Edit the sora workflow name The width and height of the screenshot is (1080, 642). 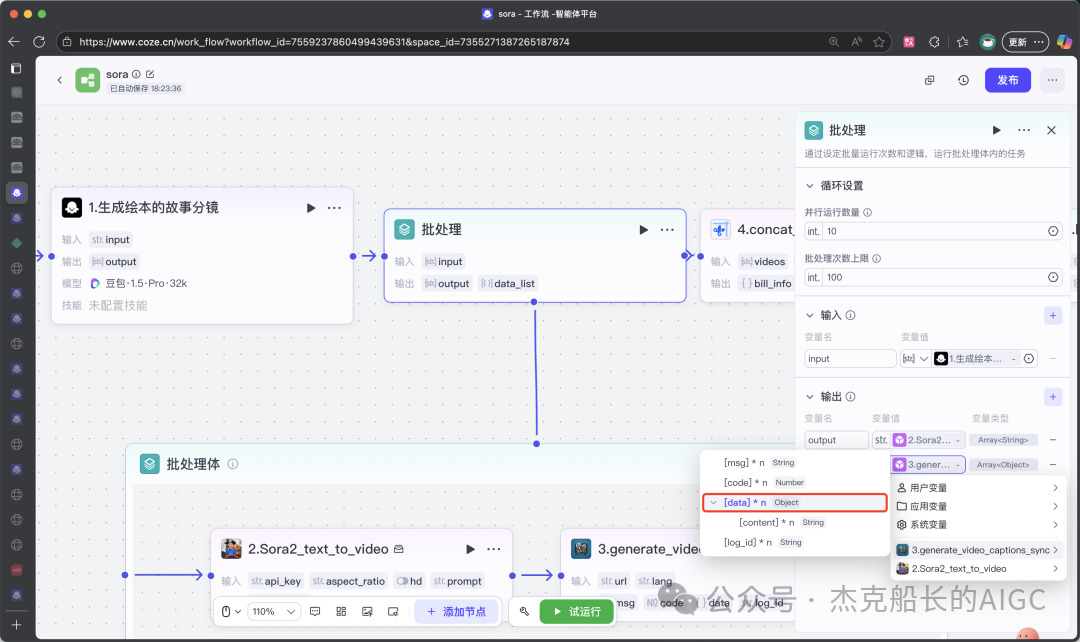tap(150, 74)
